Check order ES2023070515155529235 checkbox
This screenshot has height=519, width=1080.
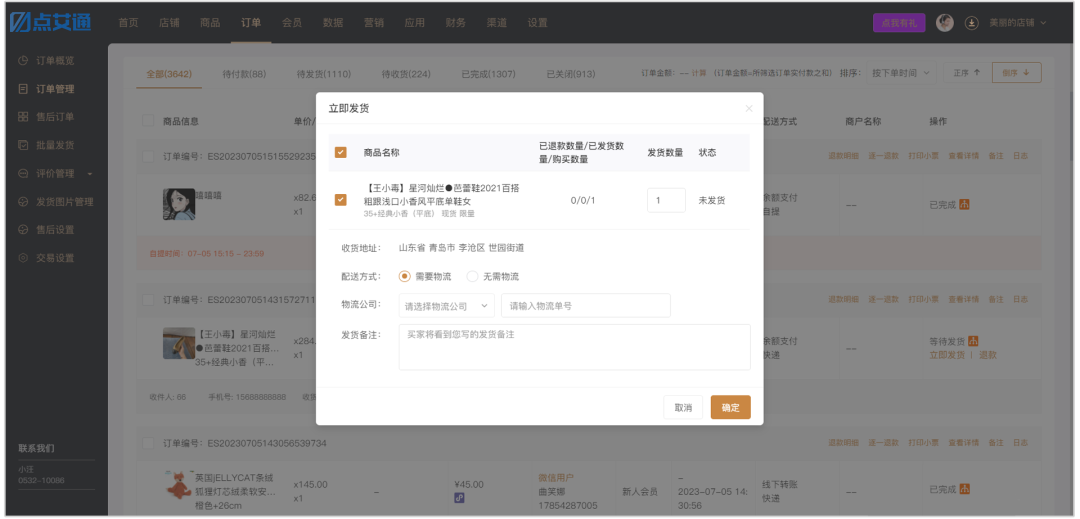click(x=148, y=156)
